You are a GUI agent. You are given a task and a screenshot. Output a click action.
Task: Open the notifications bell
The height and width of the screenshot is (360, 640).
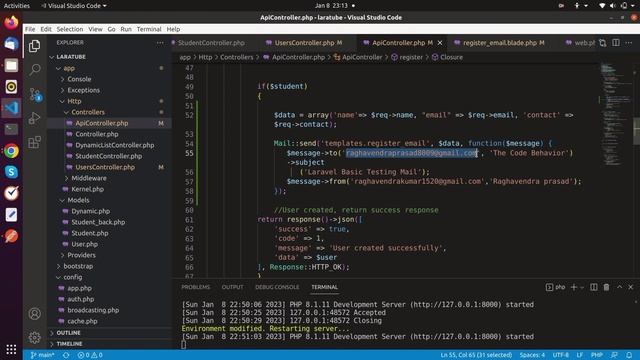click(x=629, y=355)
